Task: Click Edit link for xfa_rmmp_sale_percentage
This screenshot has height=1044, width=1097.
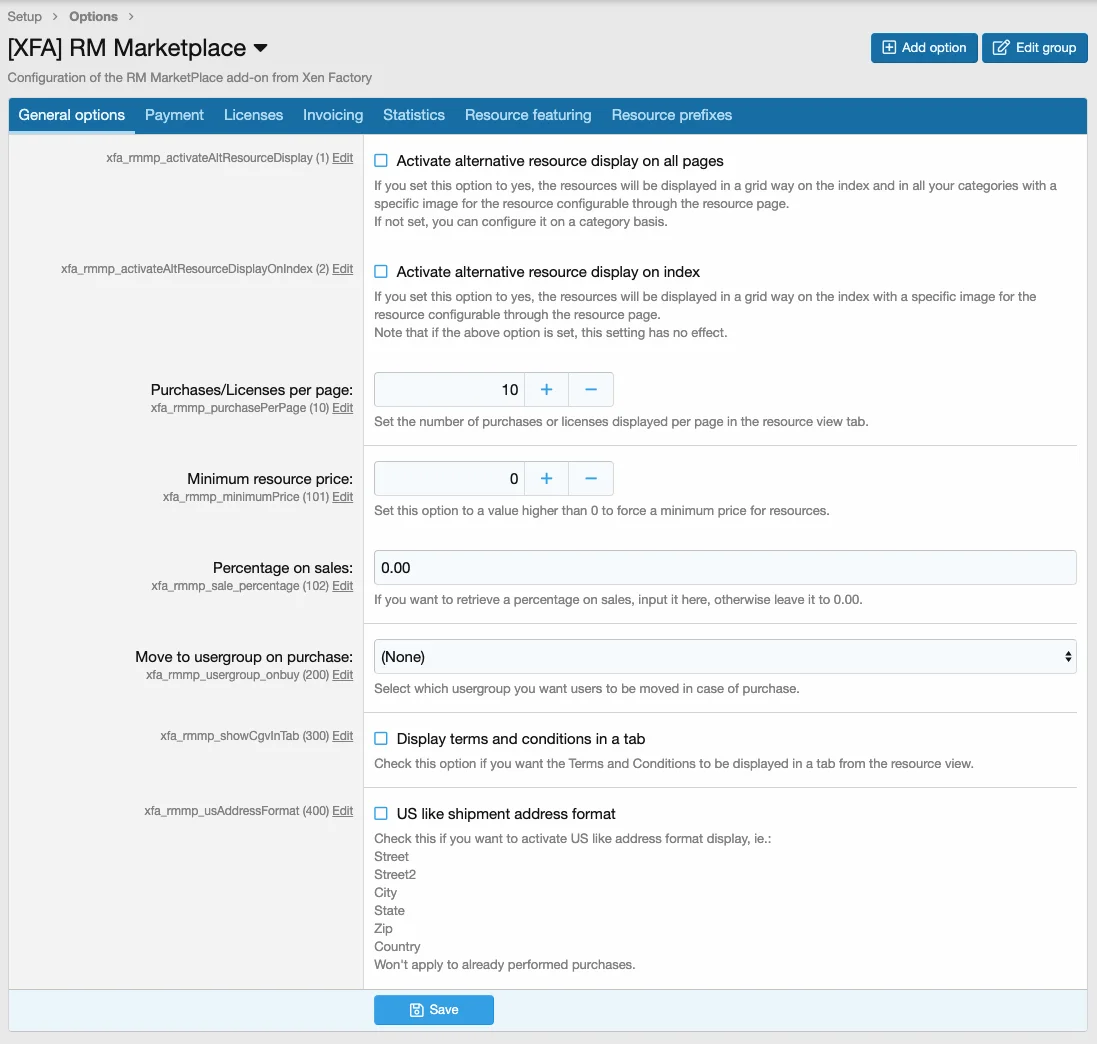Action: (342, 586)
